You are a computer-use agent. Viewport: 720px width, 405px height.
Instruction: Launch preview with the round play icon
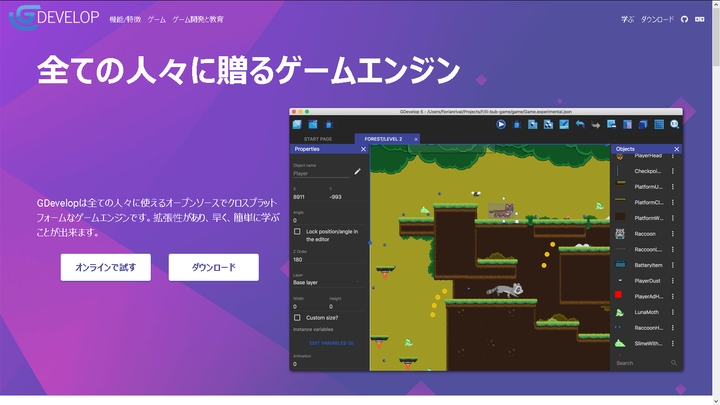pos(501,124)
